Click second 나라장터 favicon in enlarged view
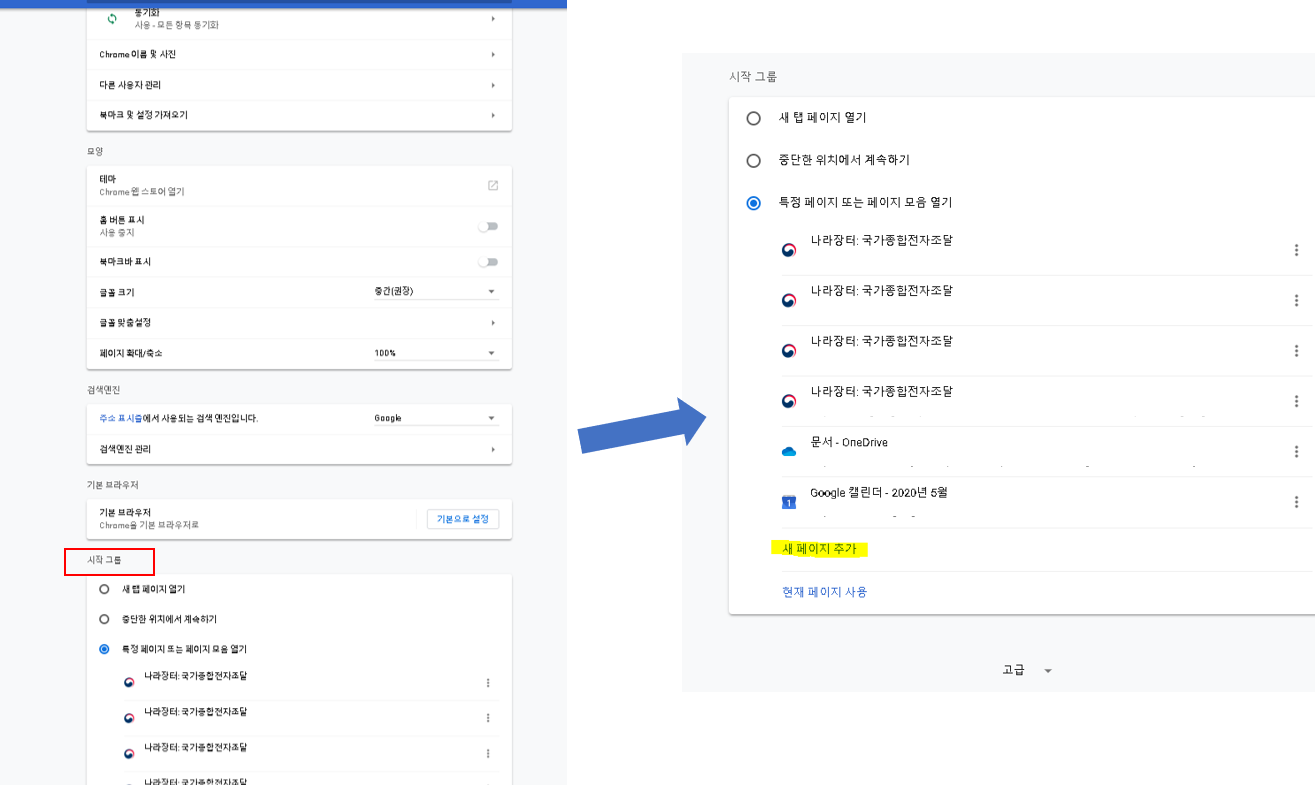 789,300
